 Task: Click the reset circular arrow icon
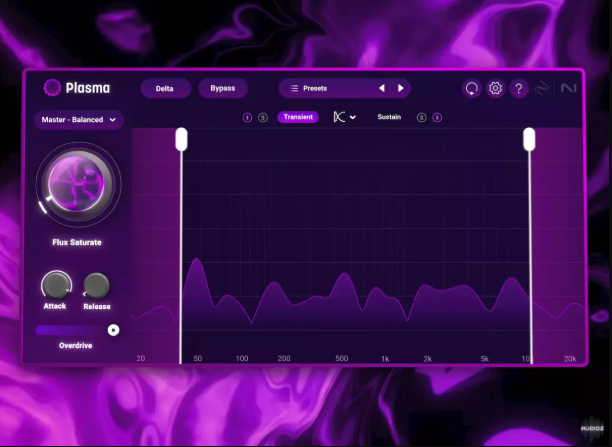tap(472, 89)
